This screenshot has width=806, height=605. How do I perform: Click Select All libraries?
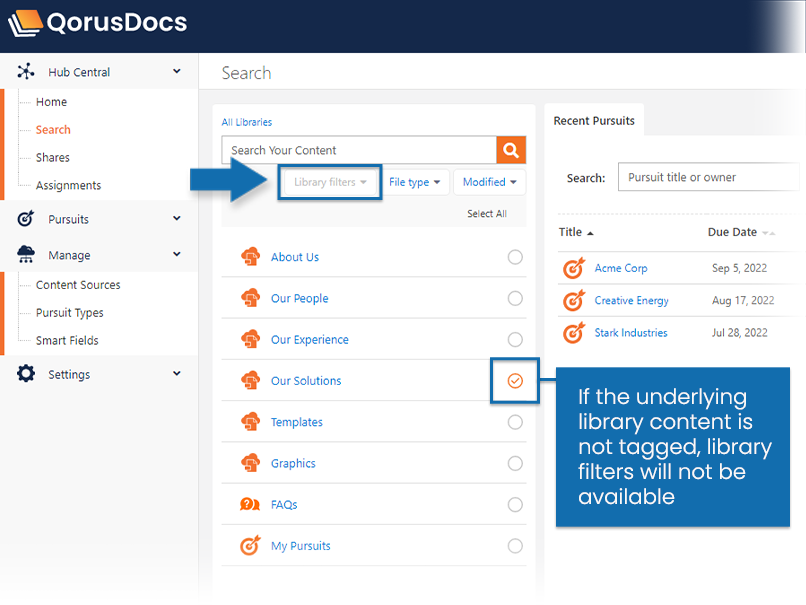(x=487, y=213)
